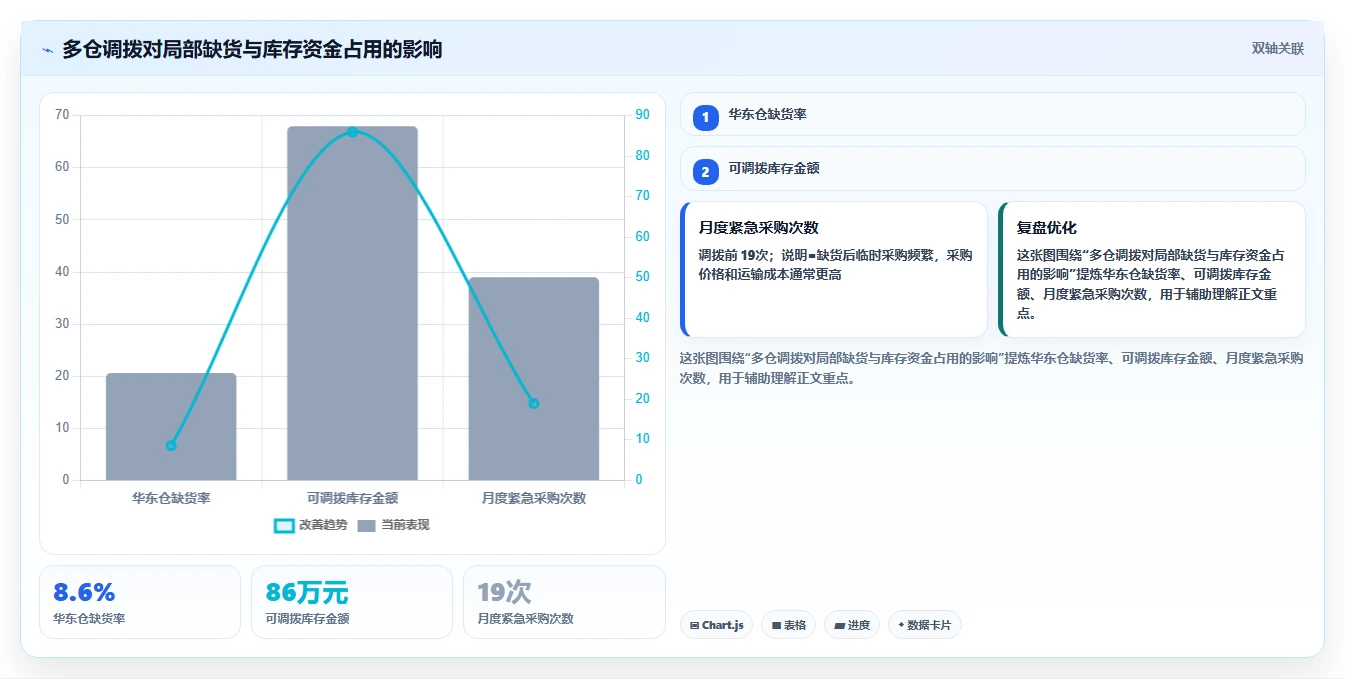1345x679 pixels.
Task: Select the 华东仓缺货率 list row
Action: pyautogui.click(x=993, y=114)
